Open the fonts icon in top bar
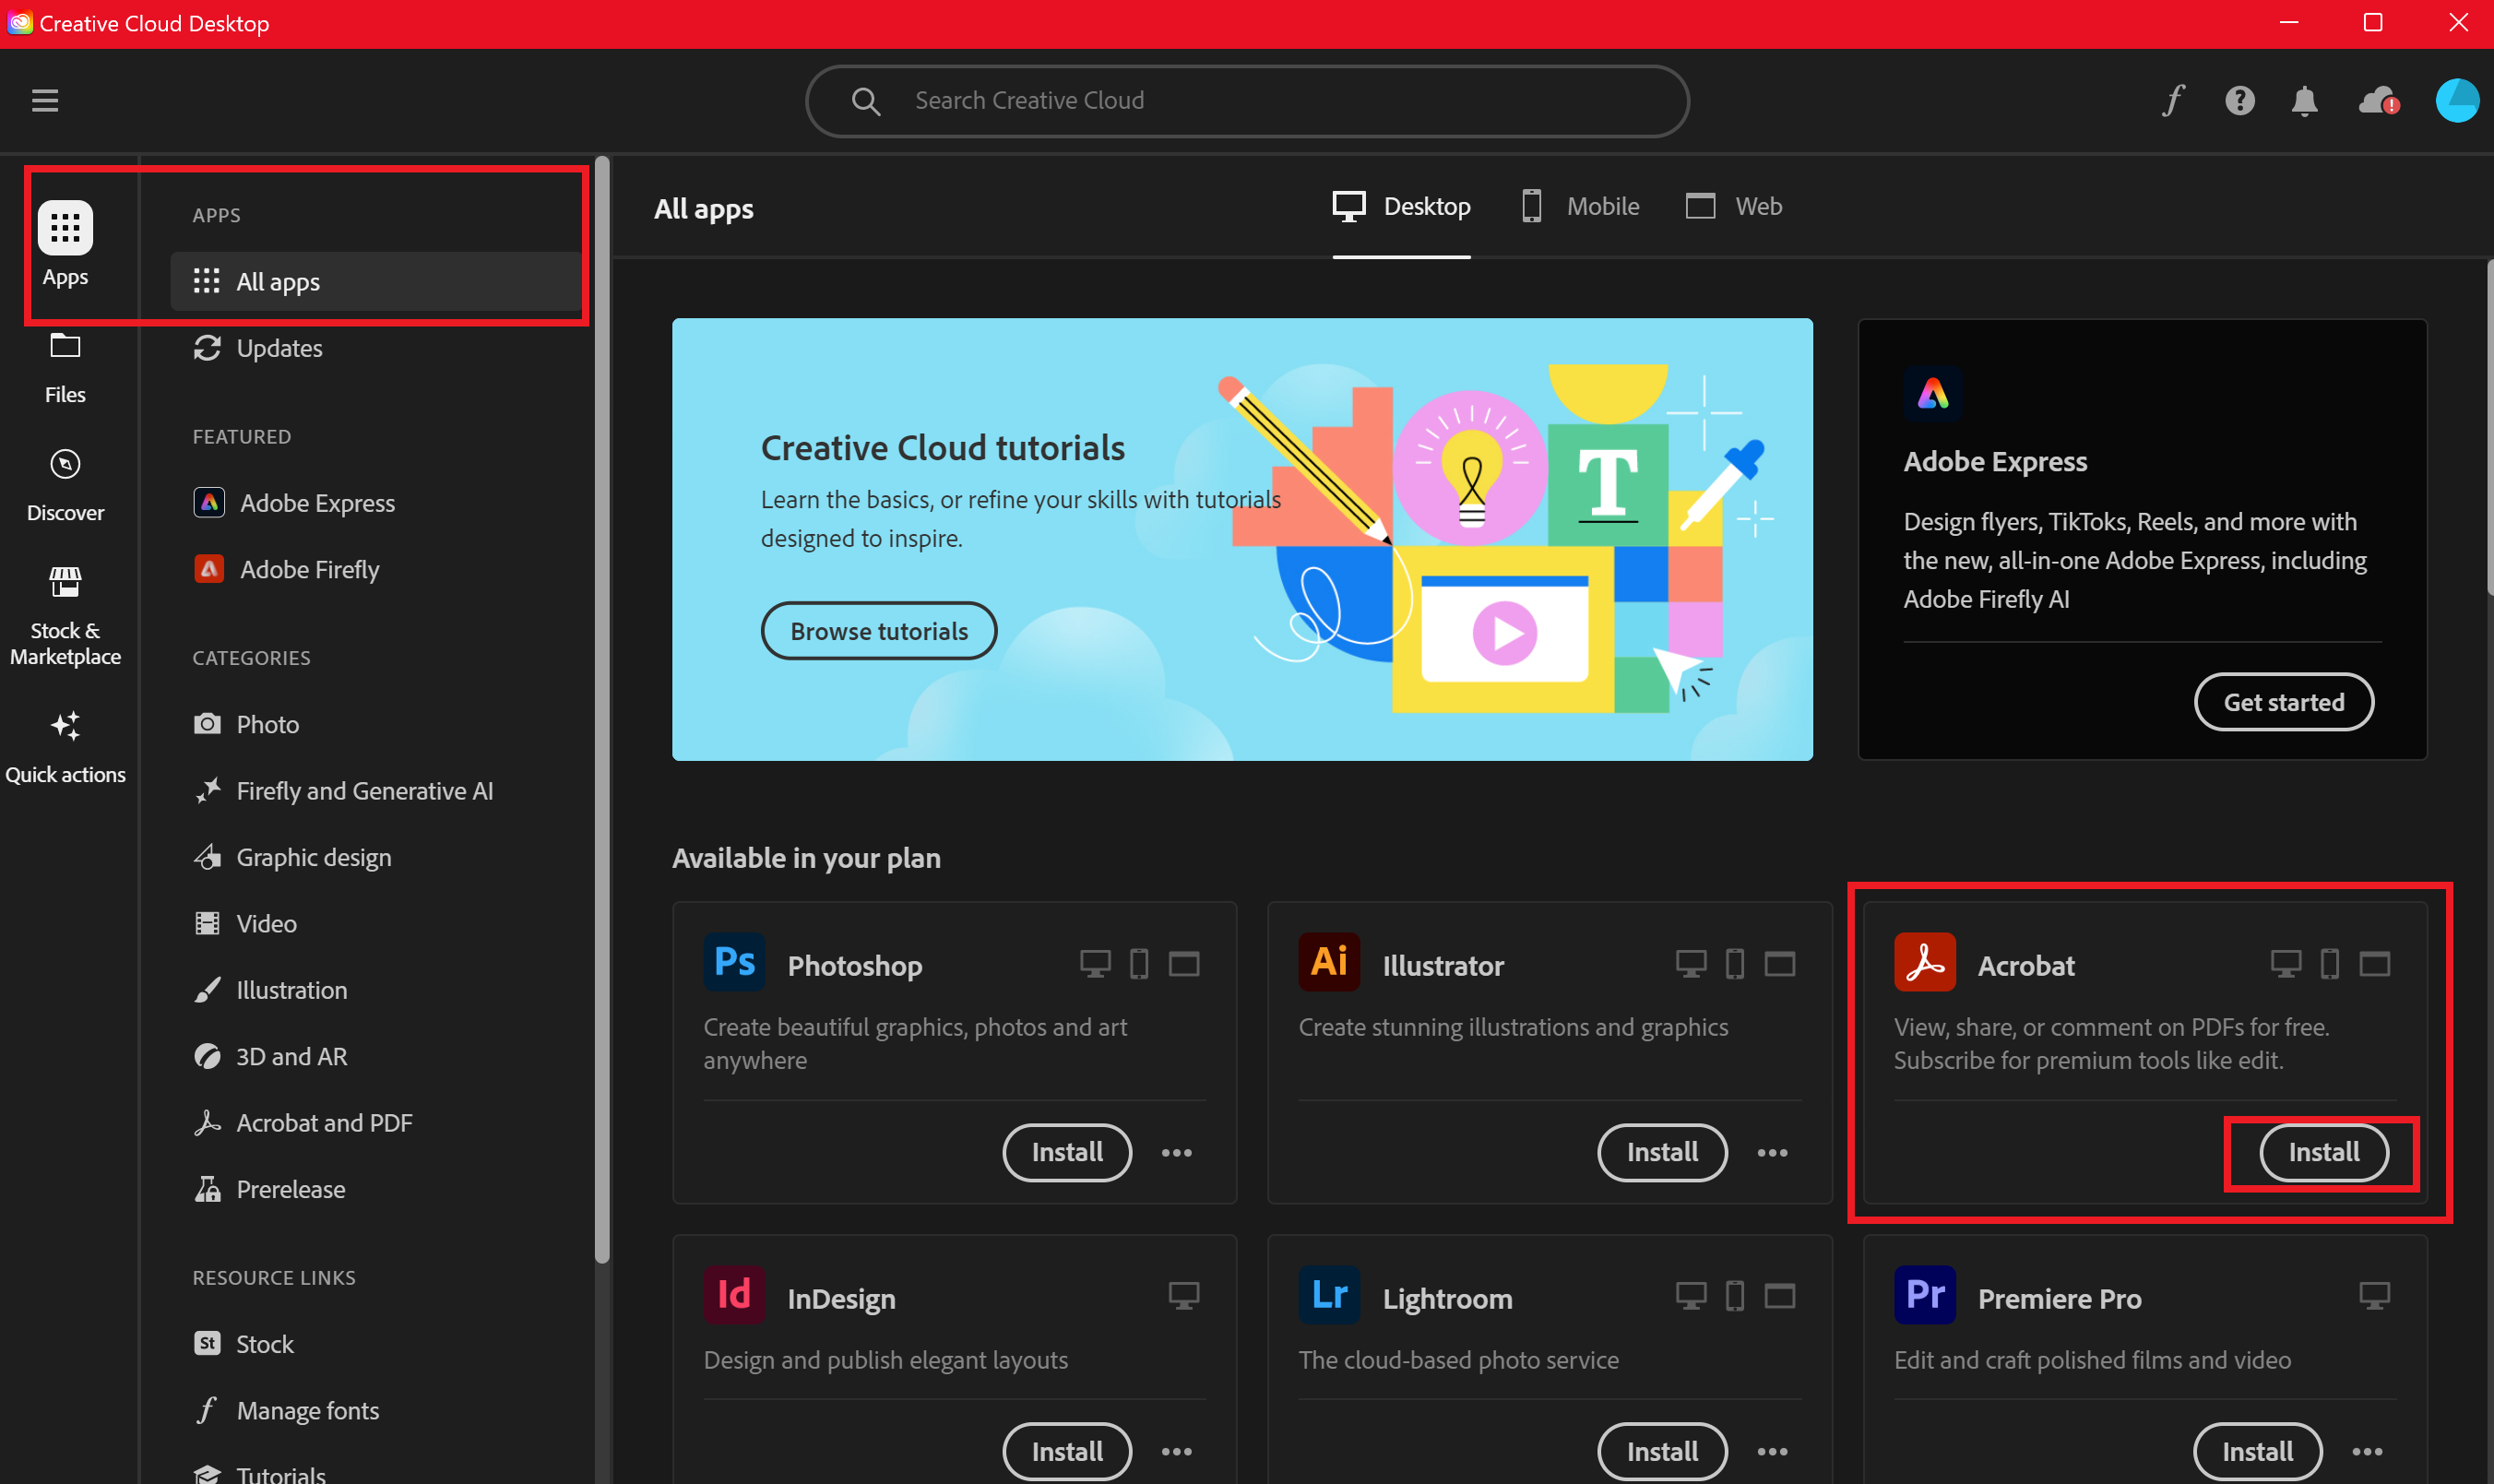This screenshot has height=1484, width=2494. pyautogui.click(x=2172, y=100)
